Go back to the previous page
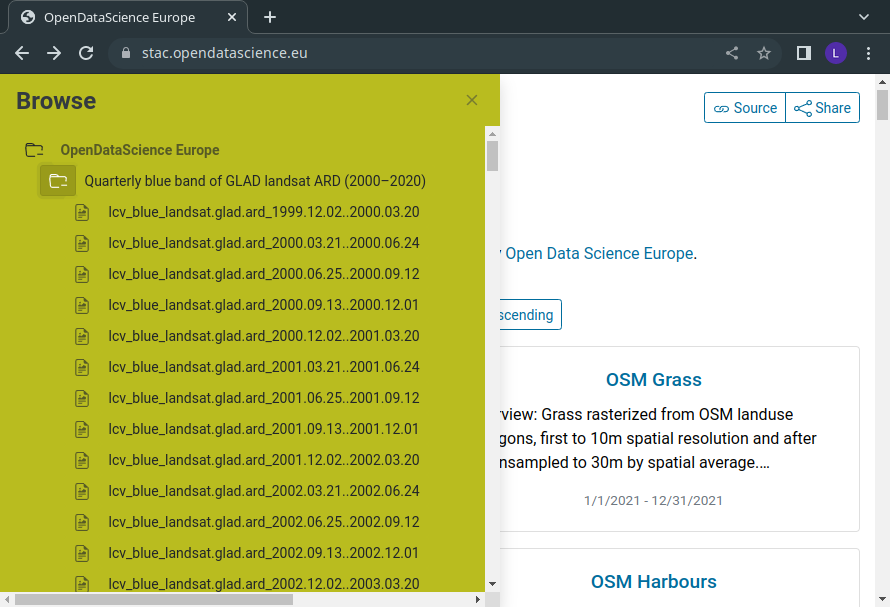The image size is (890, 607). (x=22, y=53)
